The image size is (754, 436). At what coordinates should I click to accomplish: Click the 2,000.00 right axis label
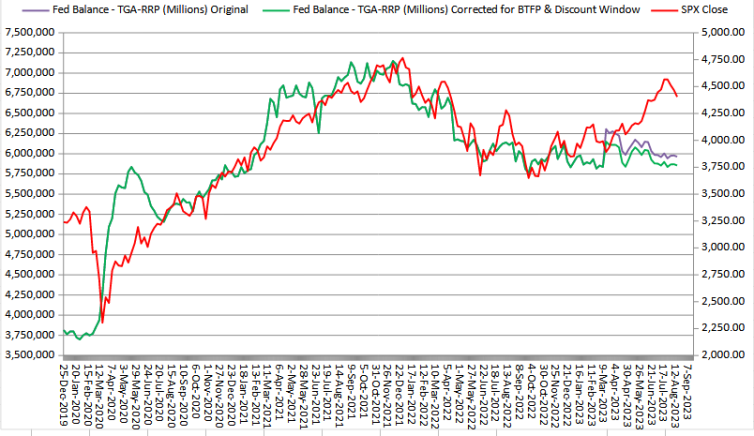(x=723, y=355)
